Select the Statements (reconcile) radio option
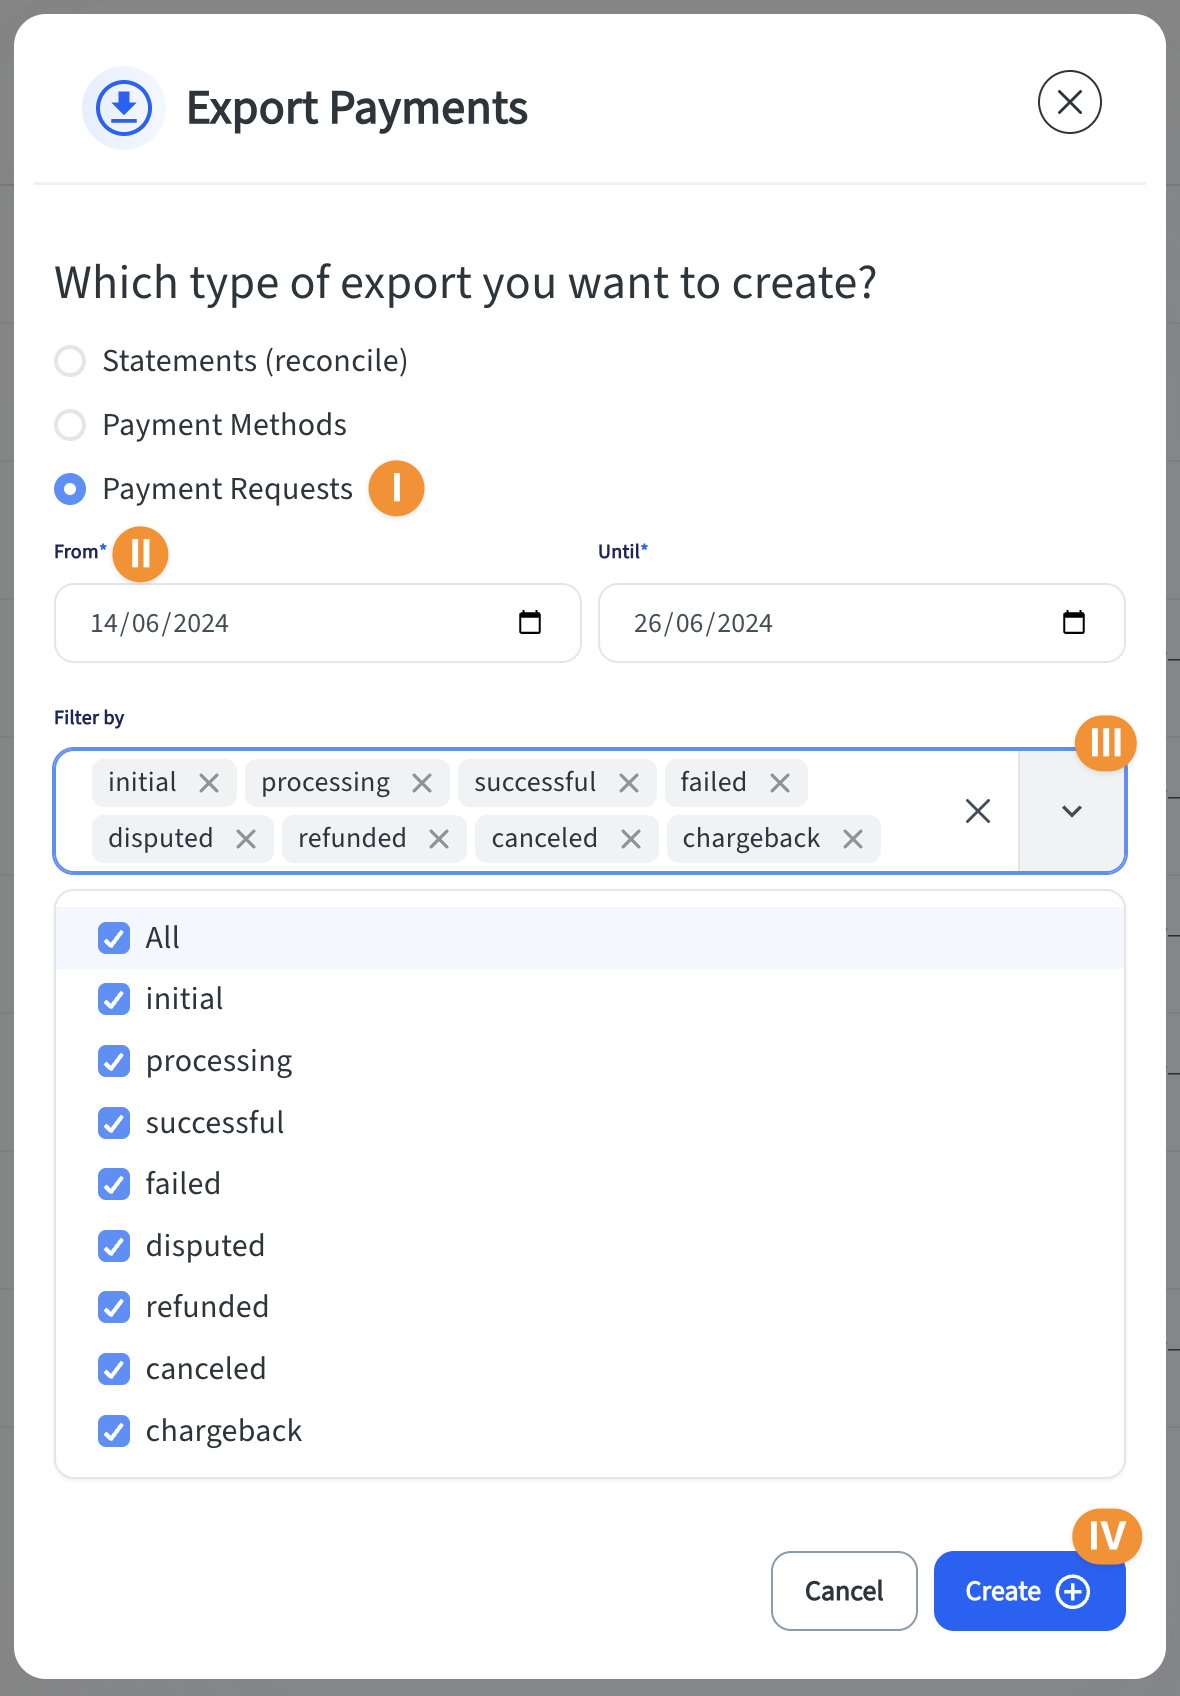This screenshot has height=1696, width=1180. point(70,361)
